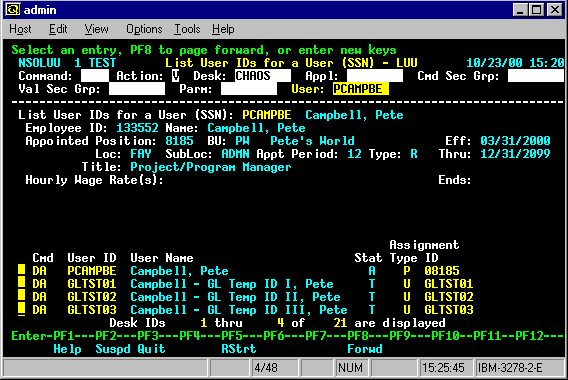Click the Action input field
Viewport: 568px width, 380px height.
[176, 76]
